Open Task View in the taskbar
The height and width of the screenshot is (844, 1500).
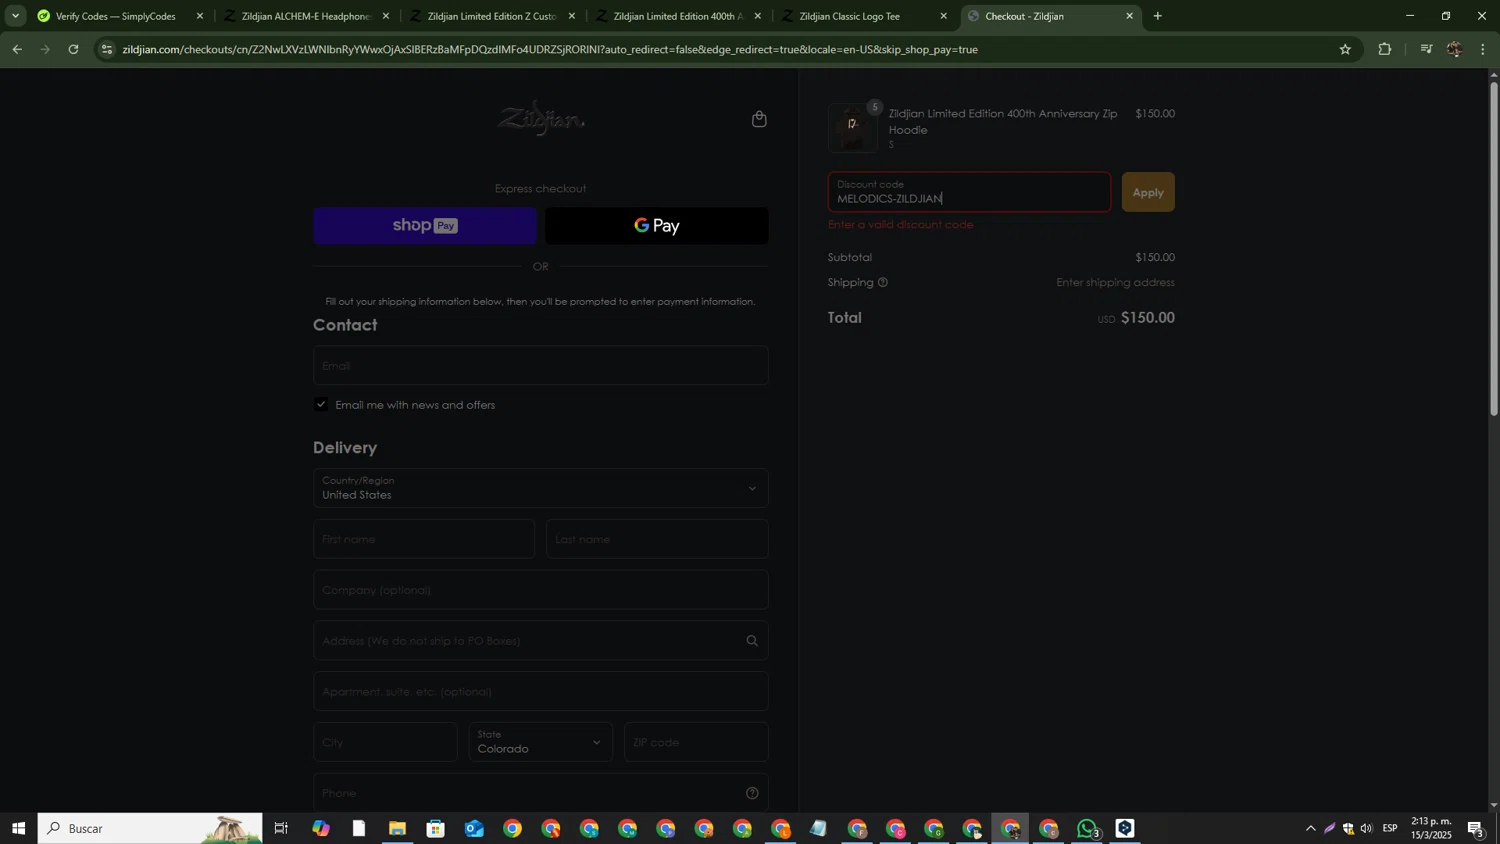[281, 828]
